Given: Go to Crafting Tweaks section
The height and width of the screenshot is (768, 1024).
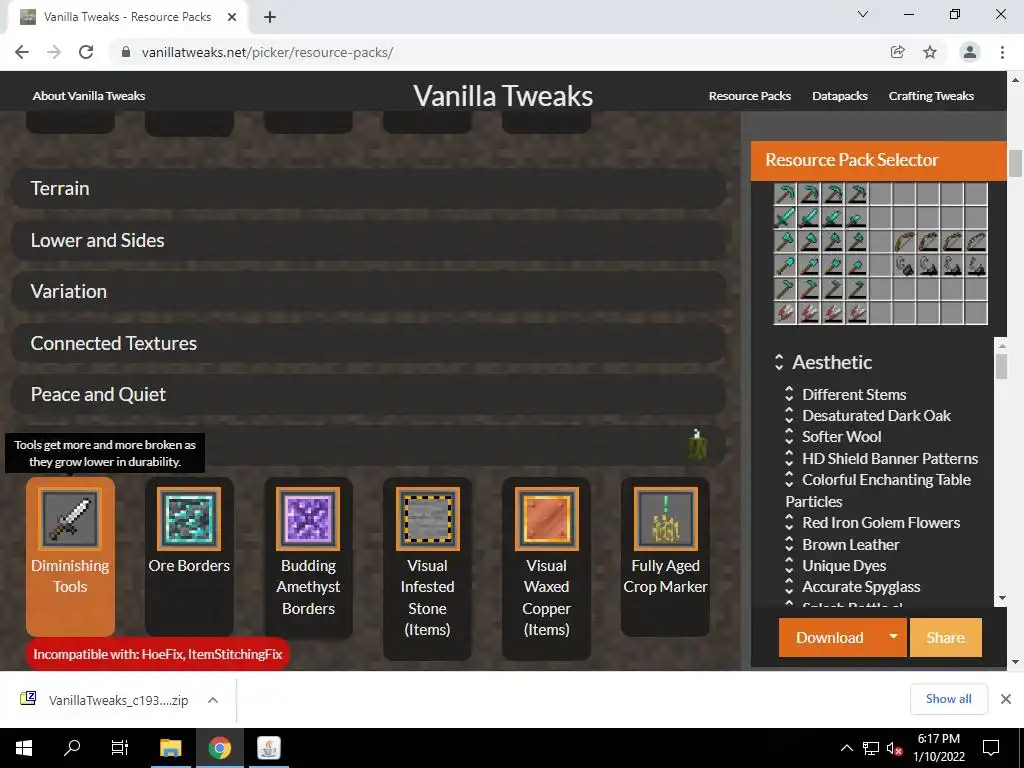Looking at the screenshot, I should [x=931, y=96].
